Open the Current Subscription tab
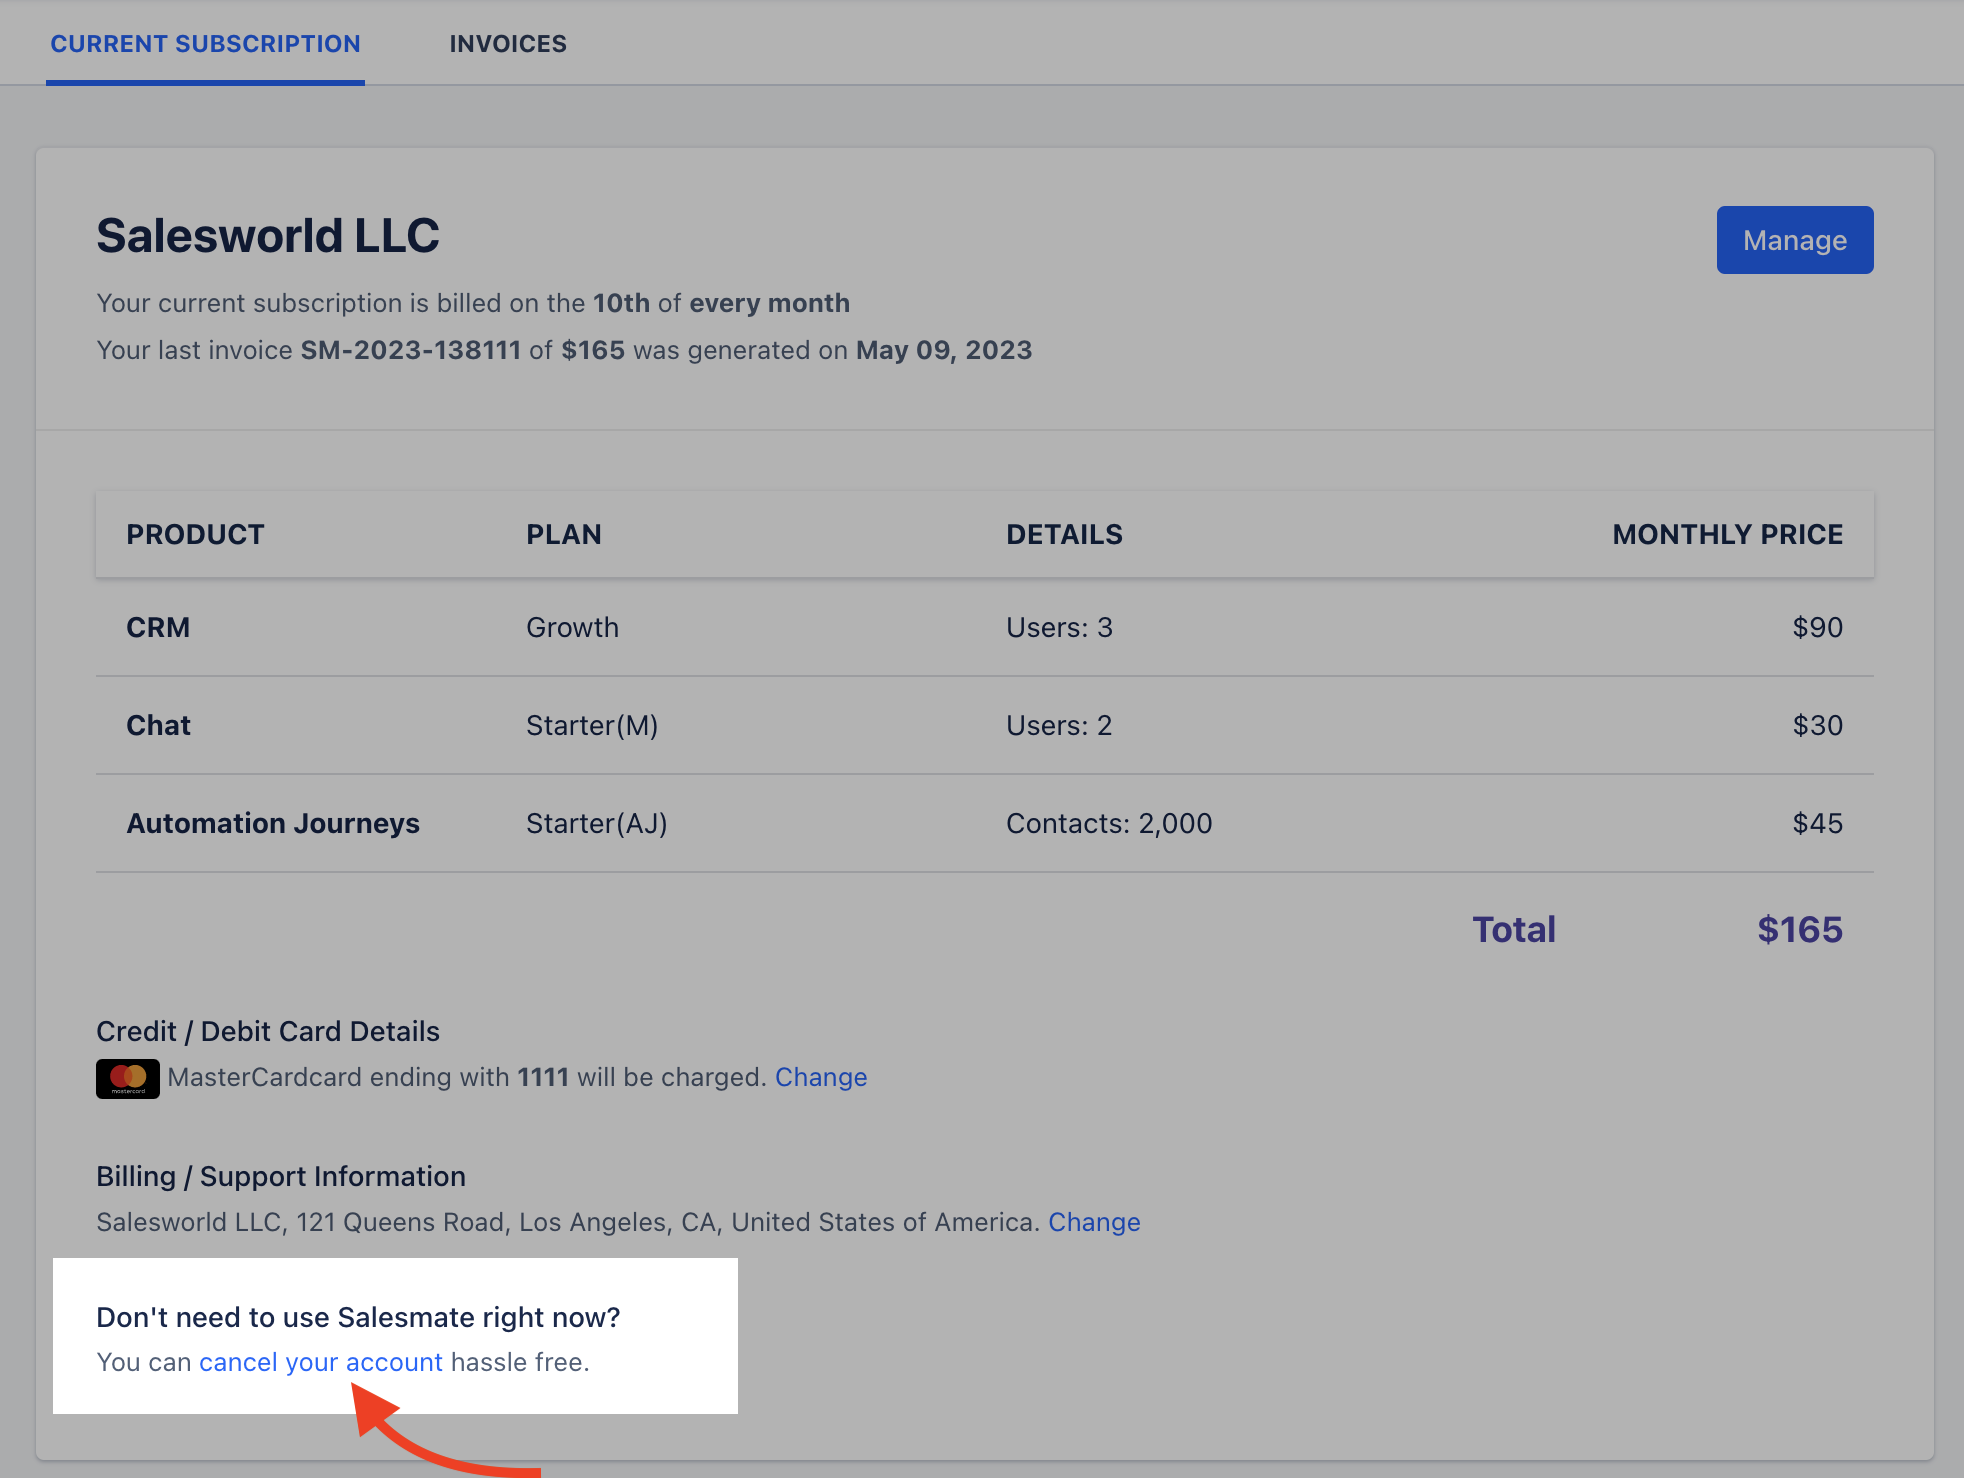Viewport: 1964px width, 1478px height. [205, 44]
